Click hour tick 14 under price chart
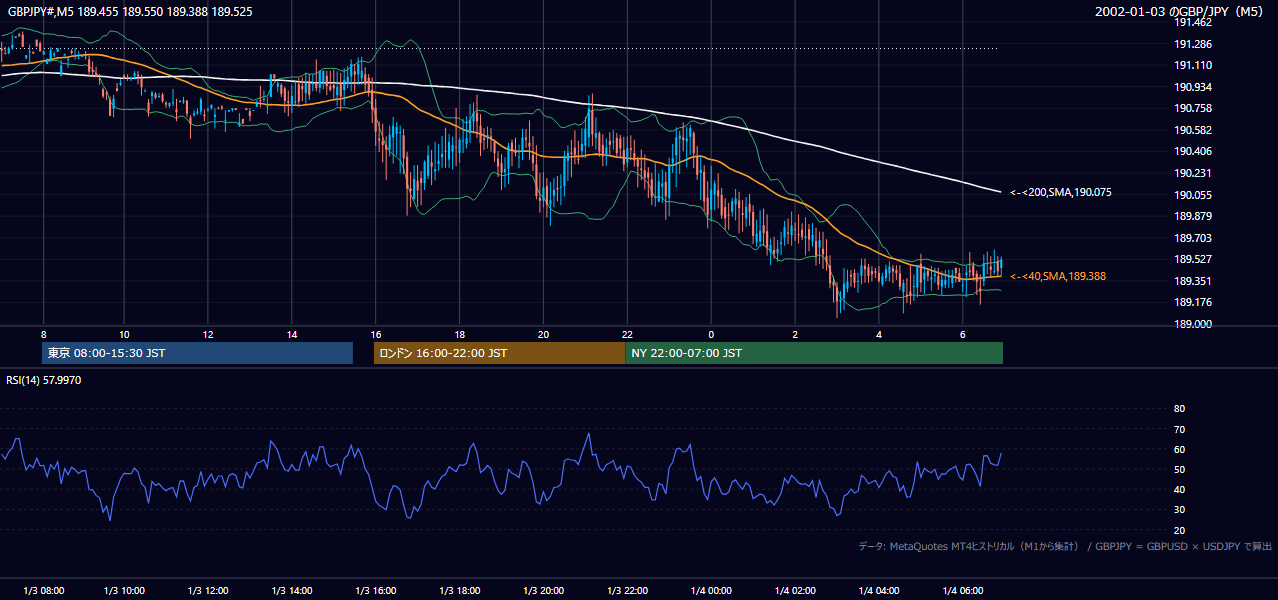This screenshot has width=1278, height=600. point(292,334)
